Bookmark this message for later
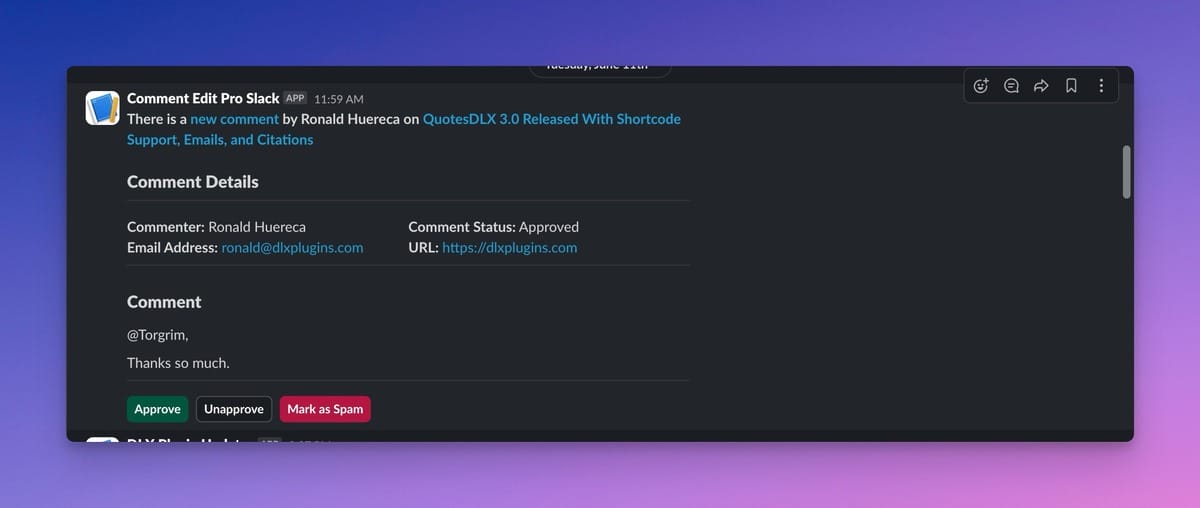 pos(1071,86)
